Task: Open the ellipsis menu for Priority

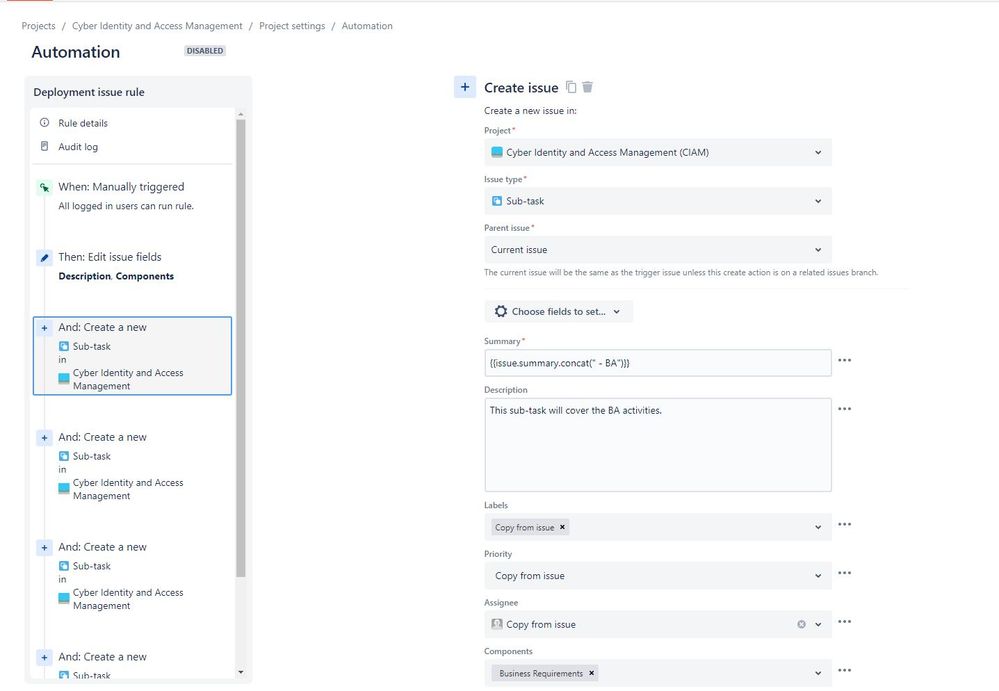Action: point(845,573)
